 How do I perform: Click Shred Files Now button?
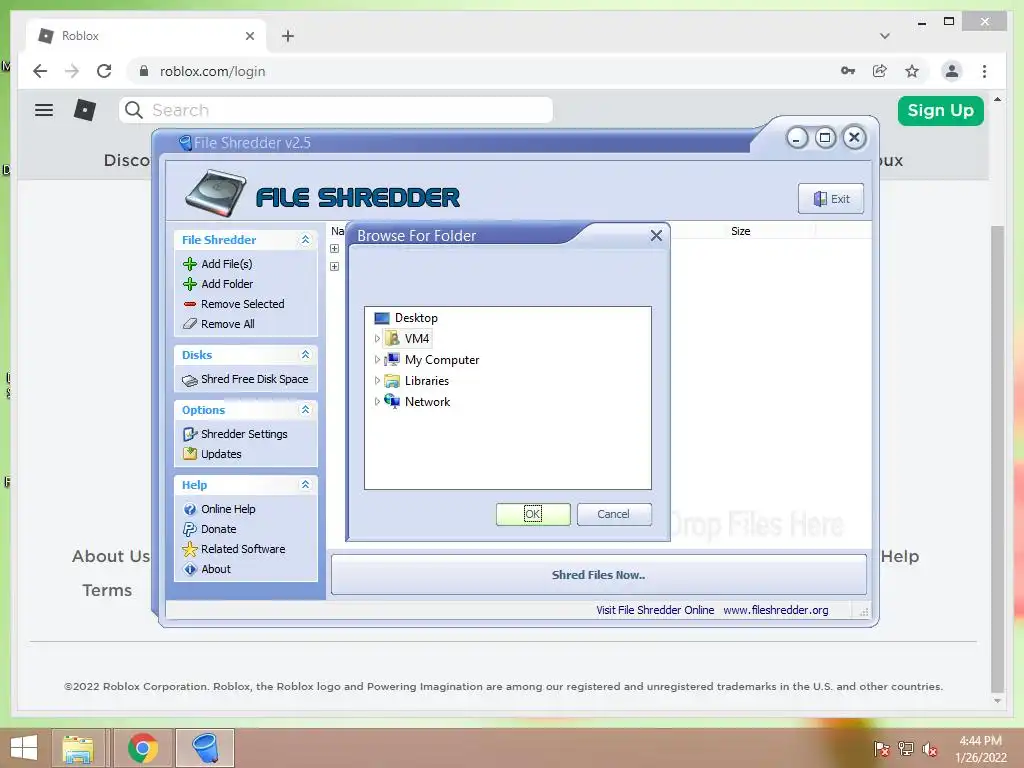598,575
